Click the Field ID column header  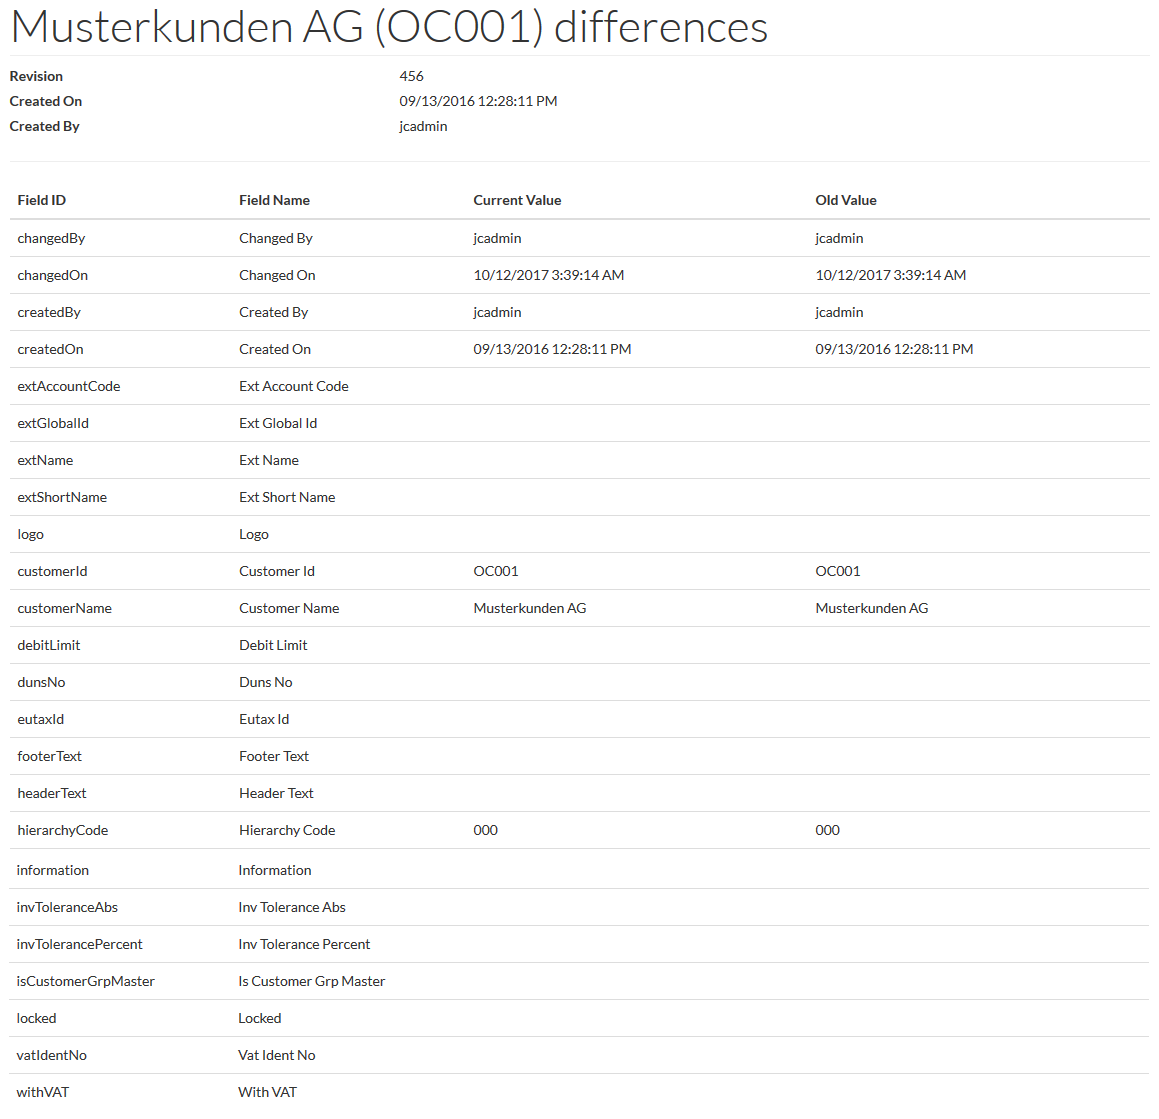pyautogui.click(x=42, y=200)
